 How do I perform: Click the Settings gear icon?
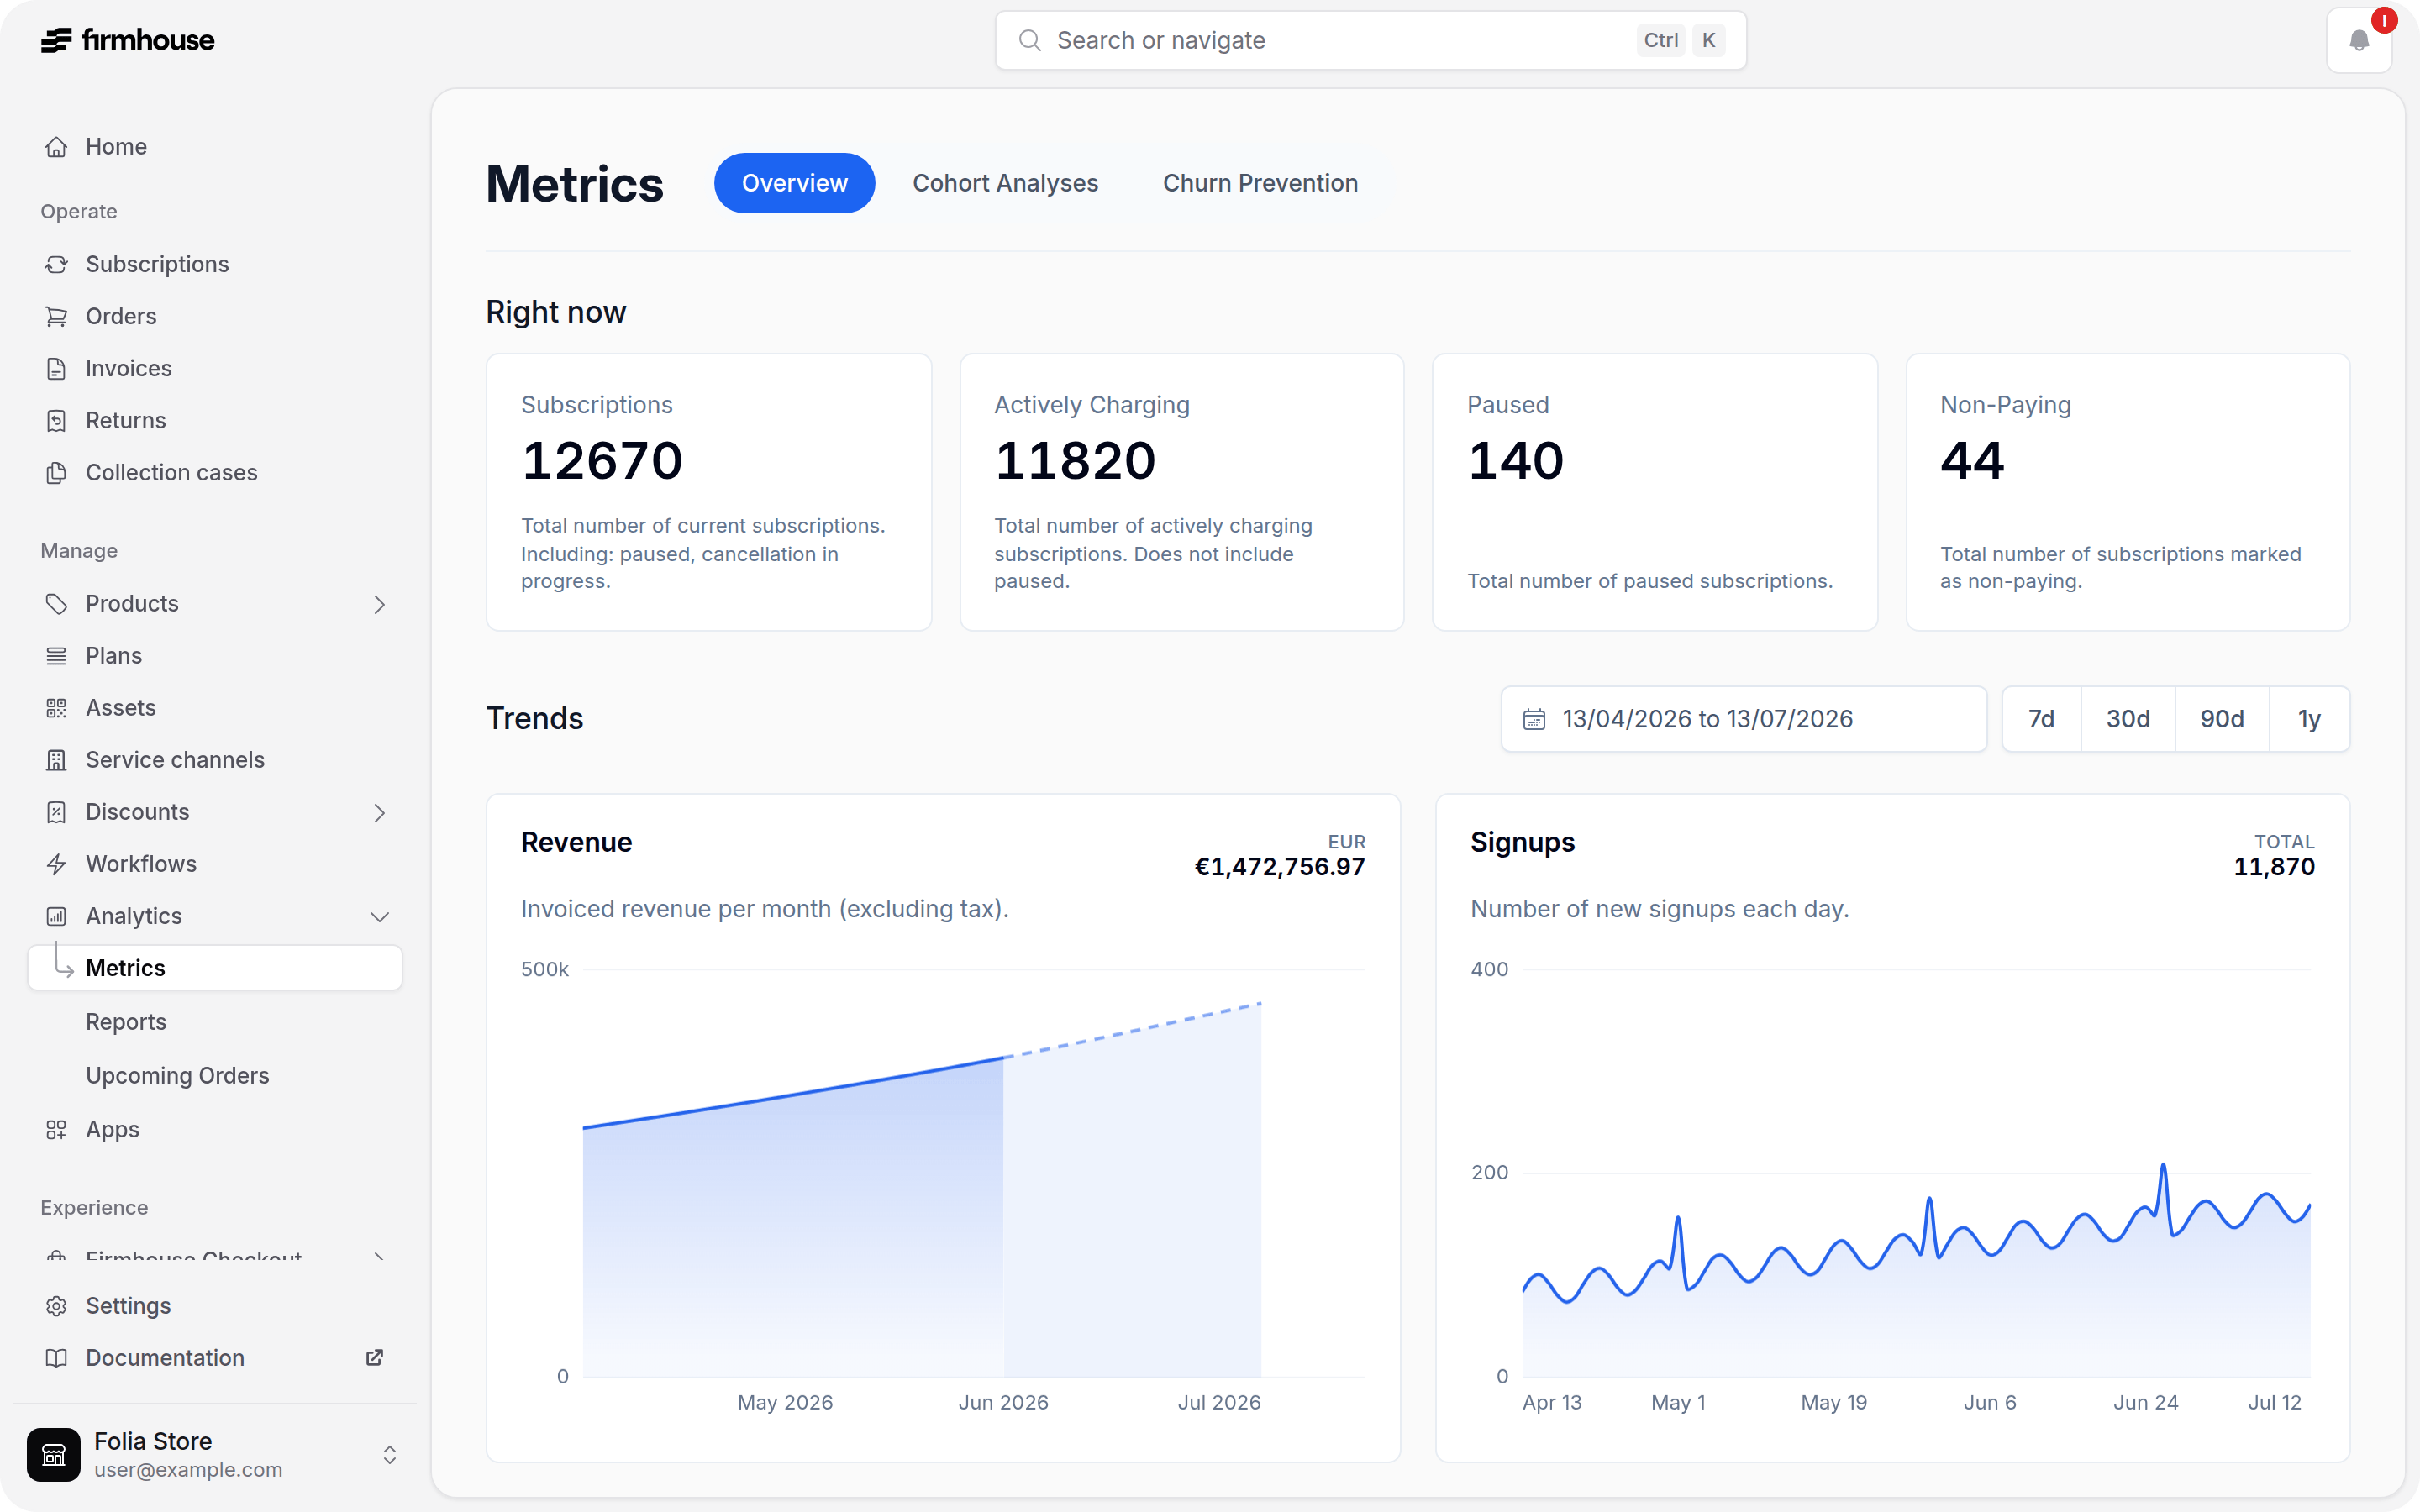56,1306
